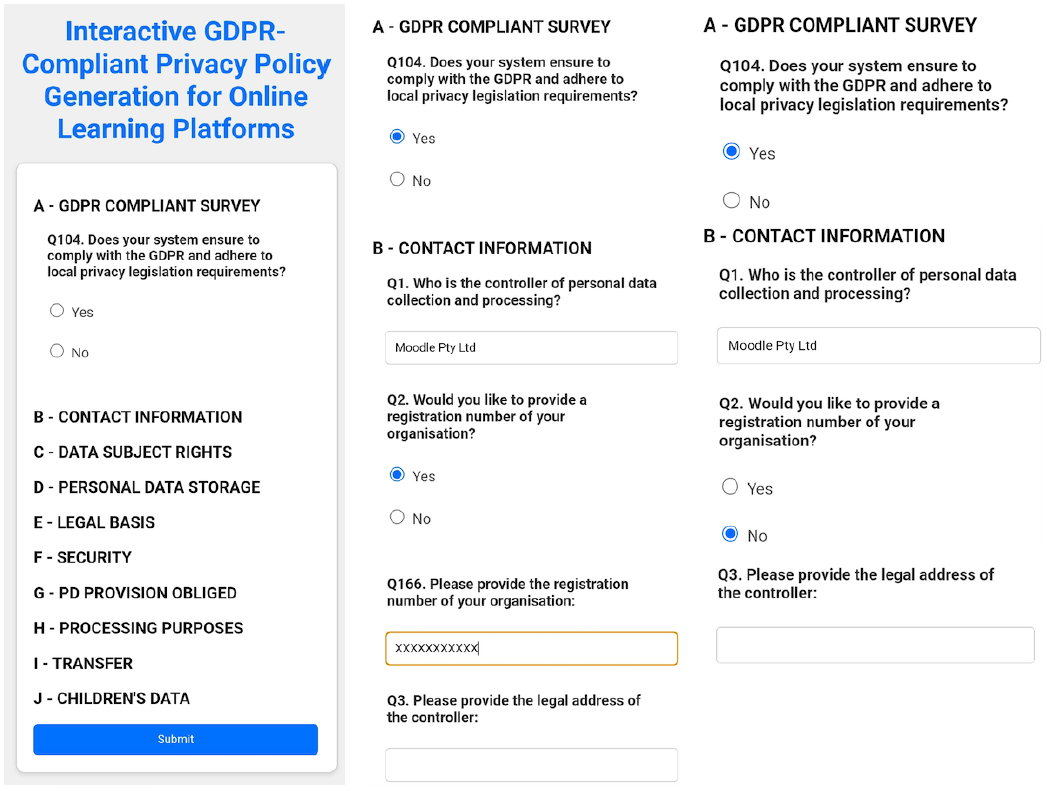Select Yes for Q2 registration number question
Viewport: 1047px width, 791px height.
397,474
